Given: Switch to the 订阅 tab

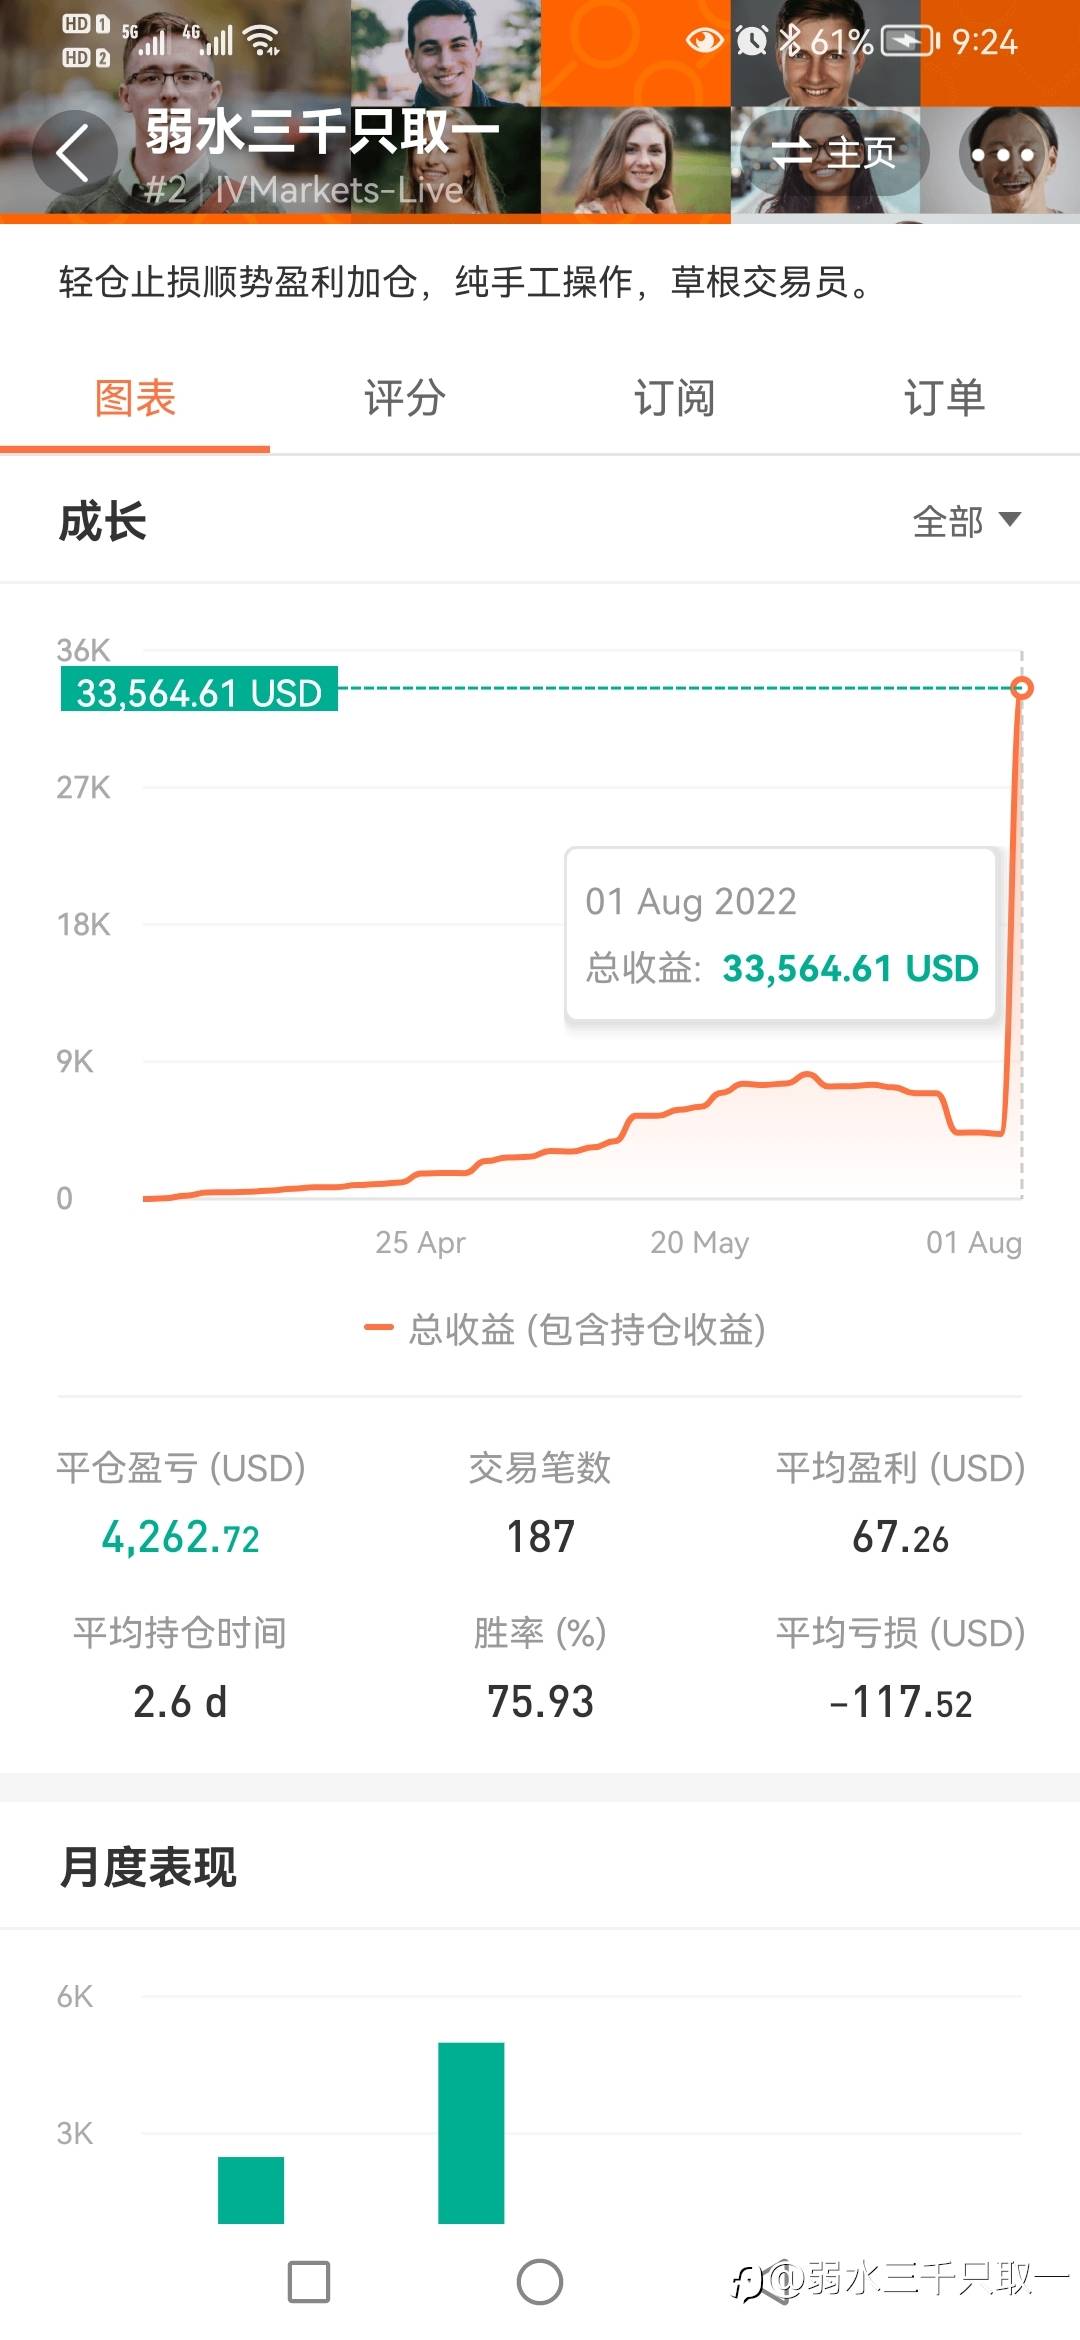Looking at the screenshot, I should (x=674, y=398).
